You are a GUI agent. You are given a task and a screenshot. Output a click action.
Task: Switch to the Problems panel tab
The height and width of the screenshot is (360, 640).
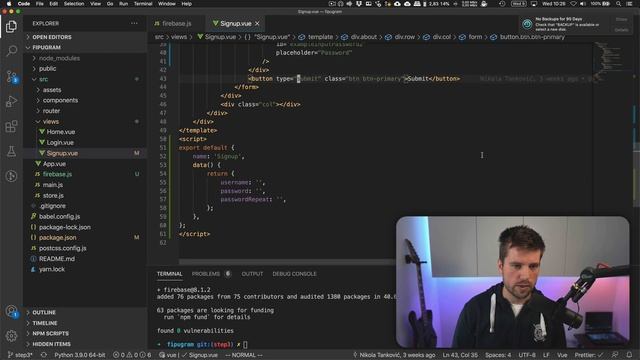point(206,274)
